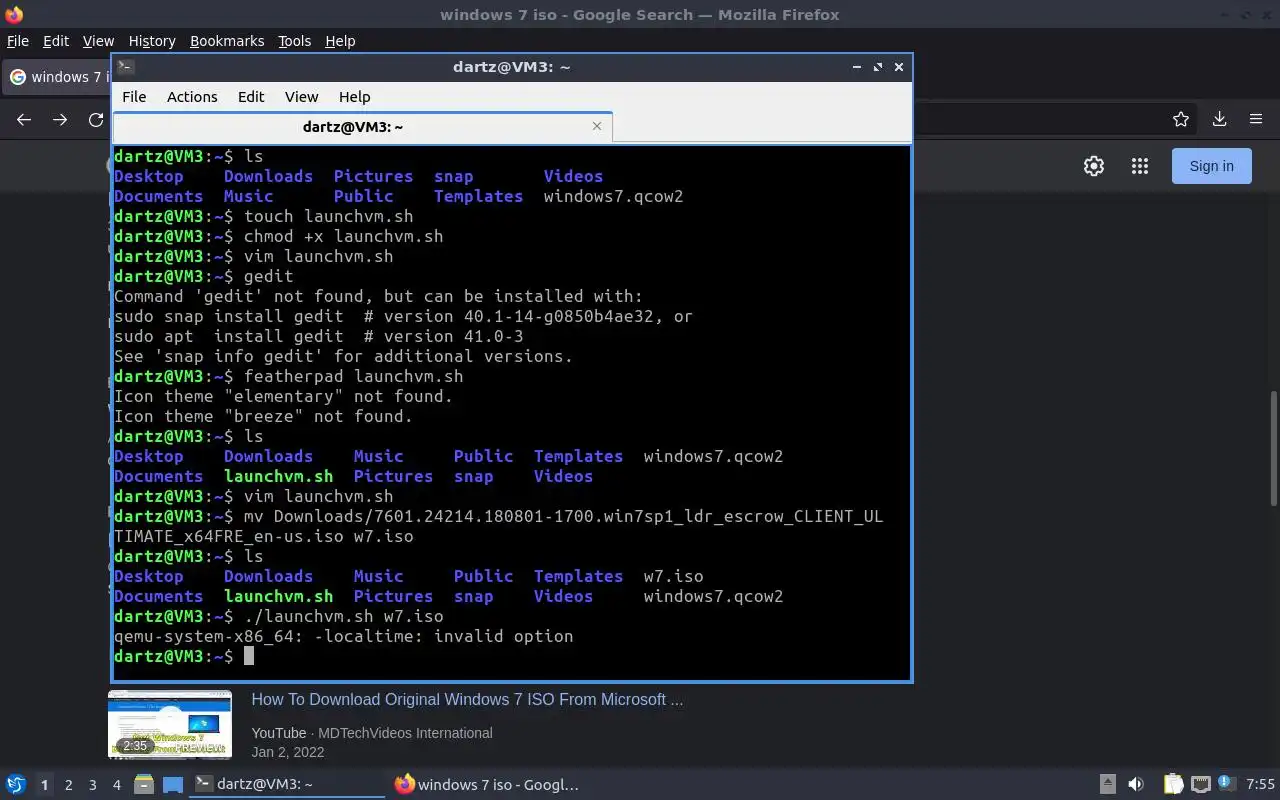Open Firefox Help menu
Image resolution: width=1280 pixels, height=800 pixels.
pos(340,41)
